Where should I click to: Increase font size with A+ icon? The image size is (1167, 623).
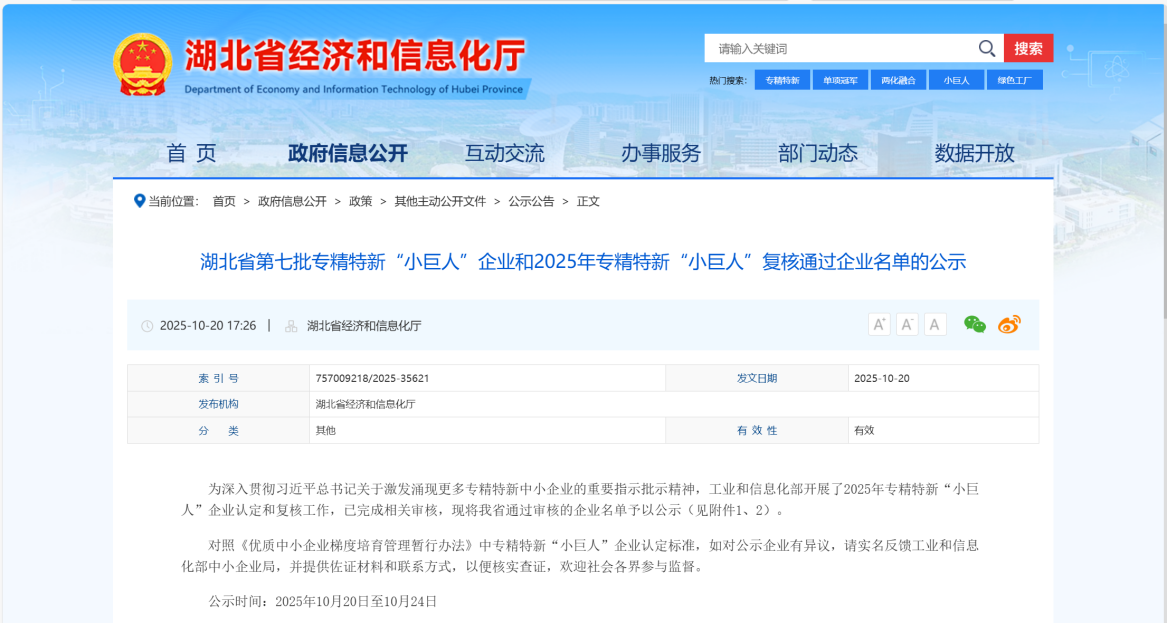pos(879,324)
